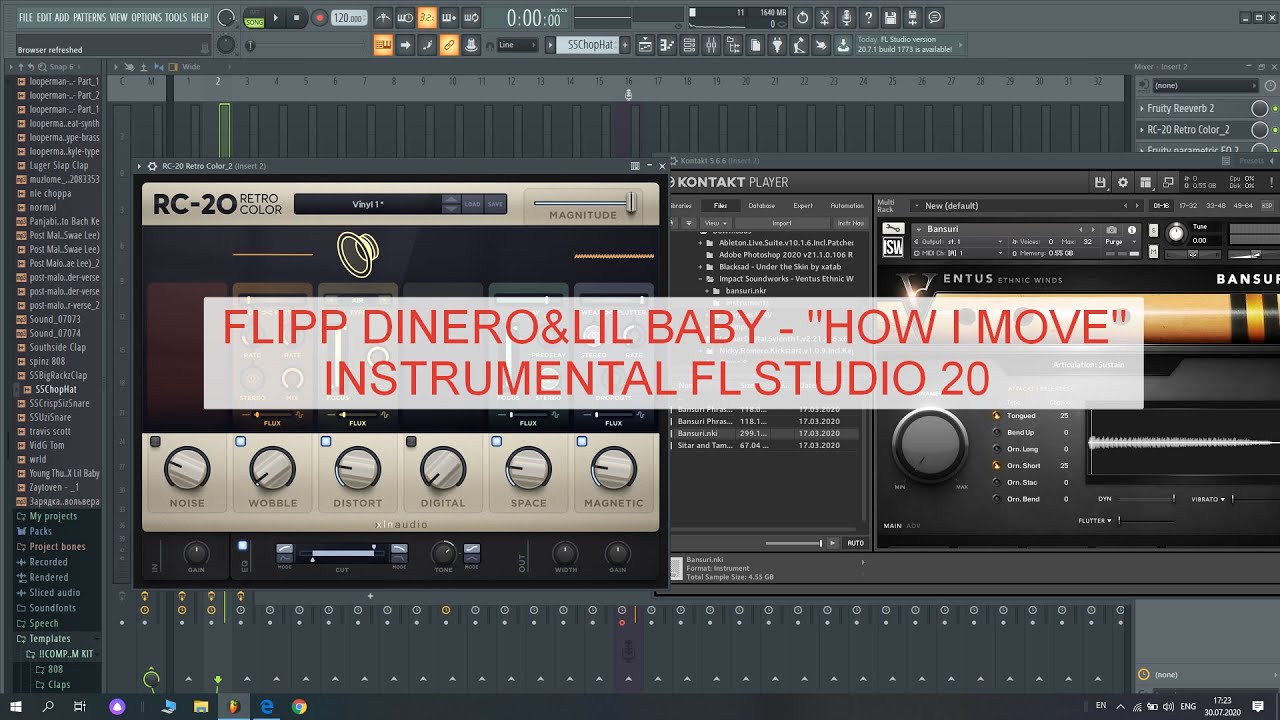Start playback with the Play button

tap(277, 18)
